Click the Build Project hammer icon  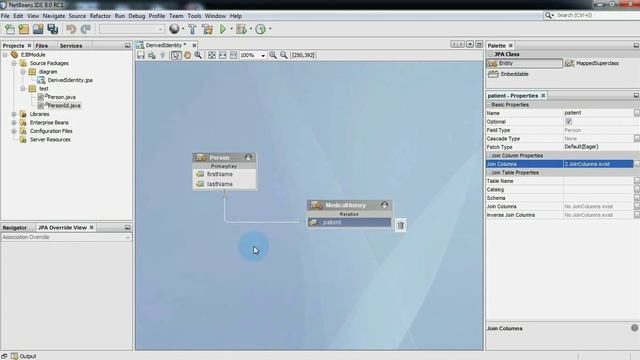point(192,29)
